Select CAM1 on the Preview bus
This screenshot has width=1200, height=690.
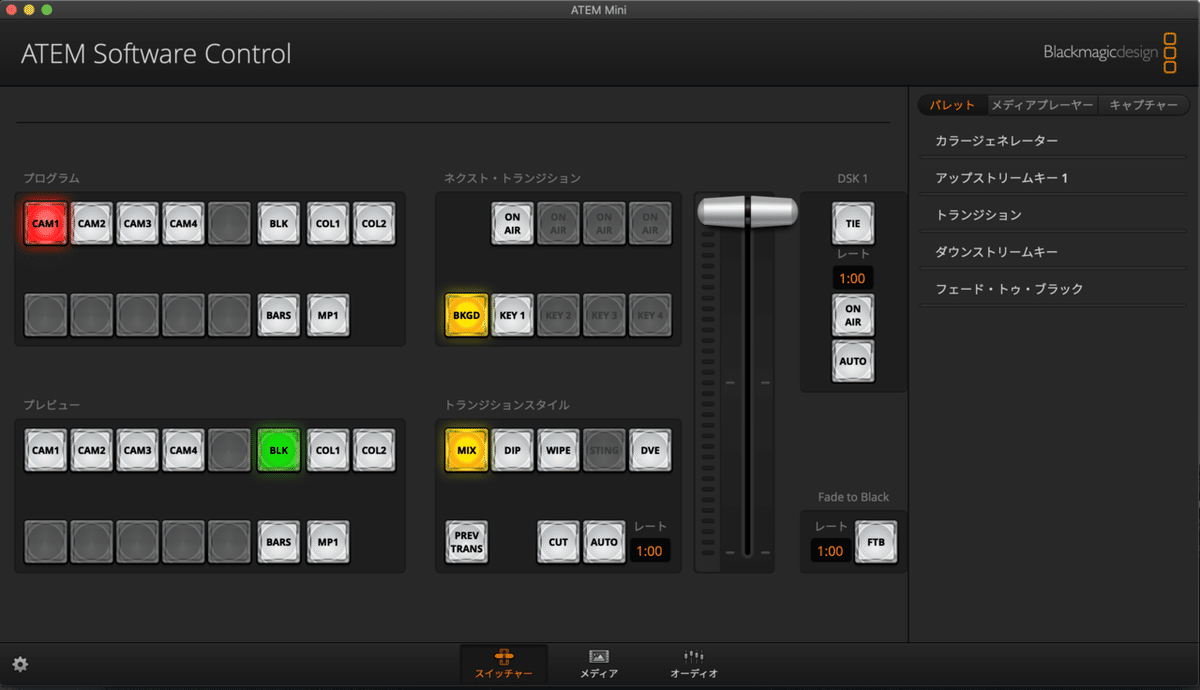[46, 450]
